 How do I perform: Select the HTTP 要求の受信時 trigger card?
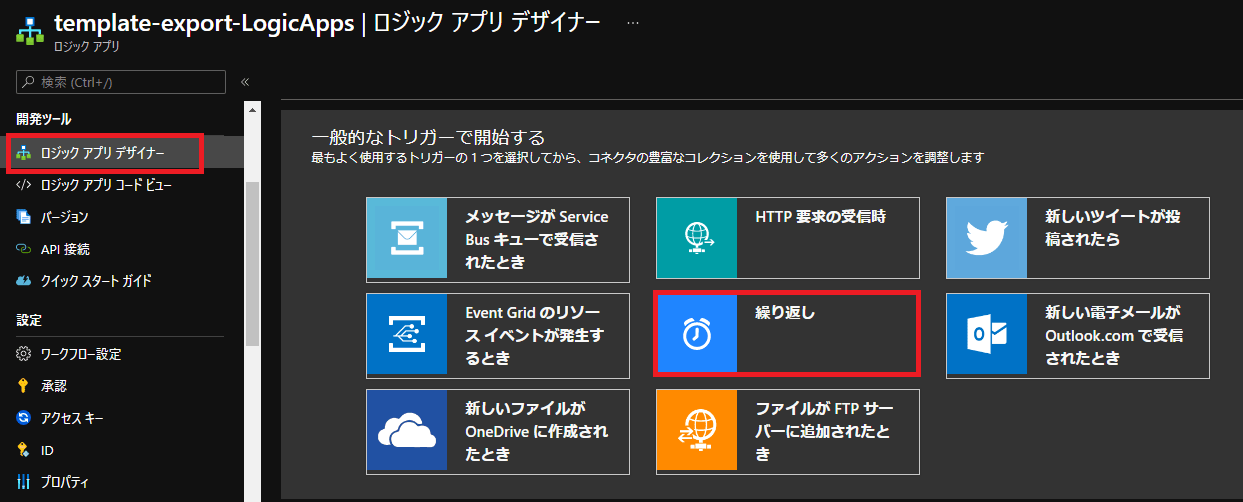click(788, 238)
